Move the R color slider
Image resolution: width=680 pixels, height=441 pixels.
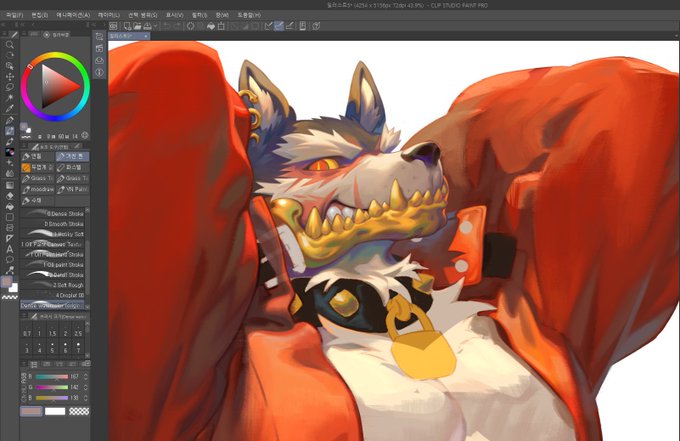coord(52,376)
